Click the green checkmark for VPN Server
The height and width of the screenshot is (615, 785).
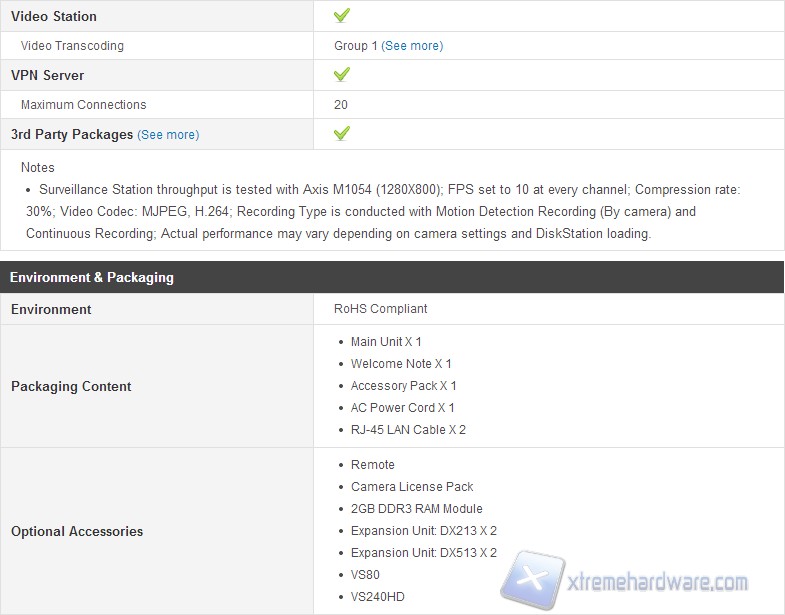341,75
